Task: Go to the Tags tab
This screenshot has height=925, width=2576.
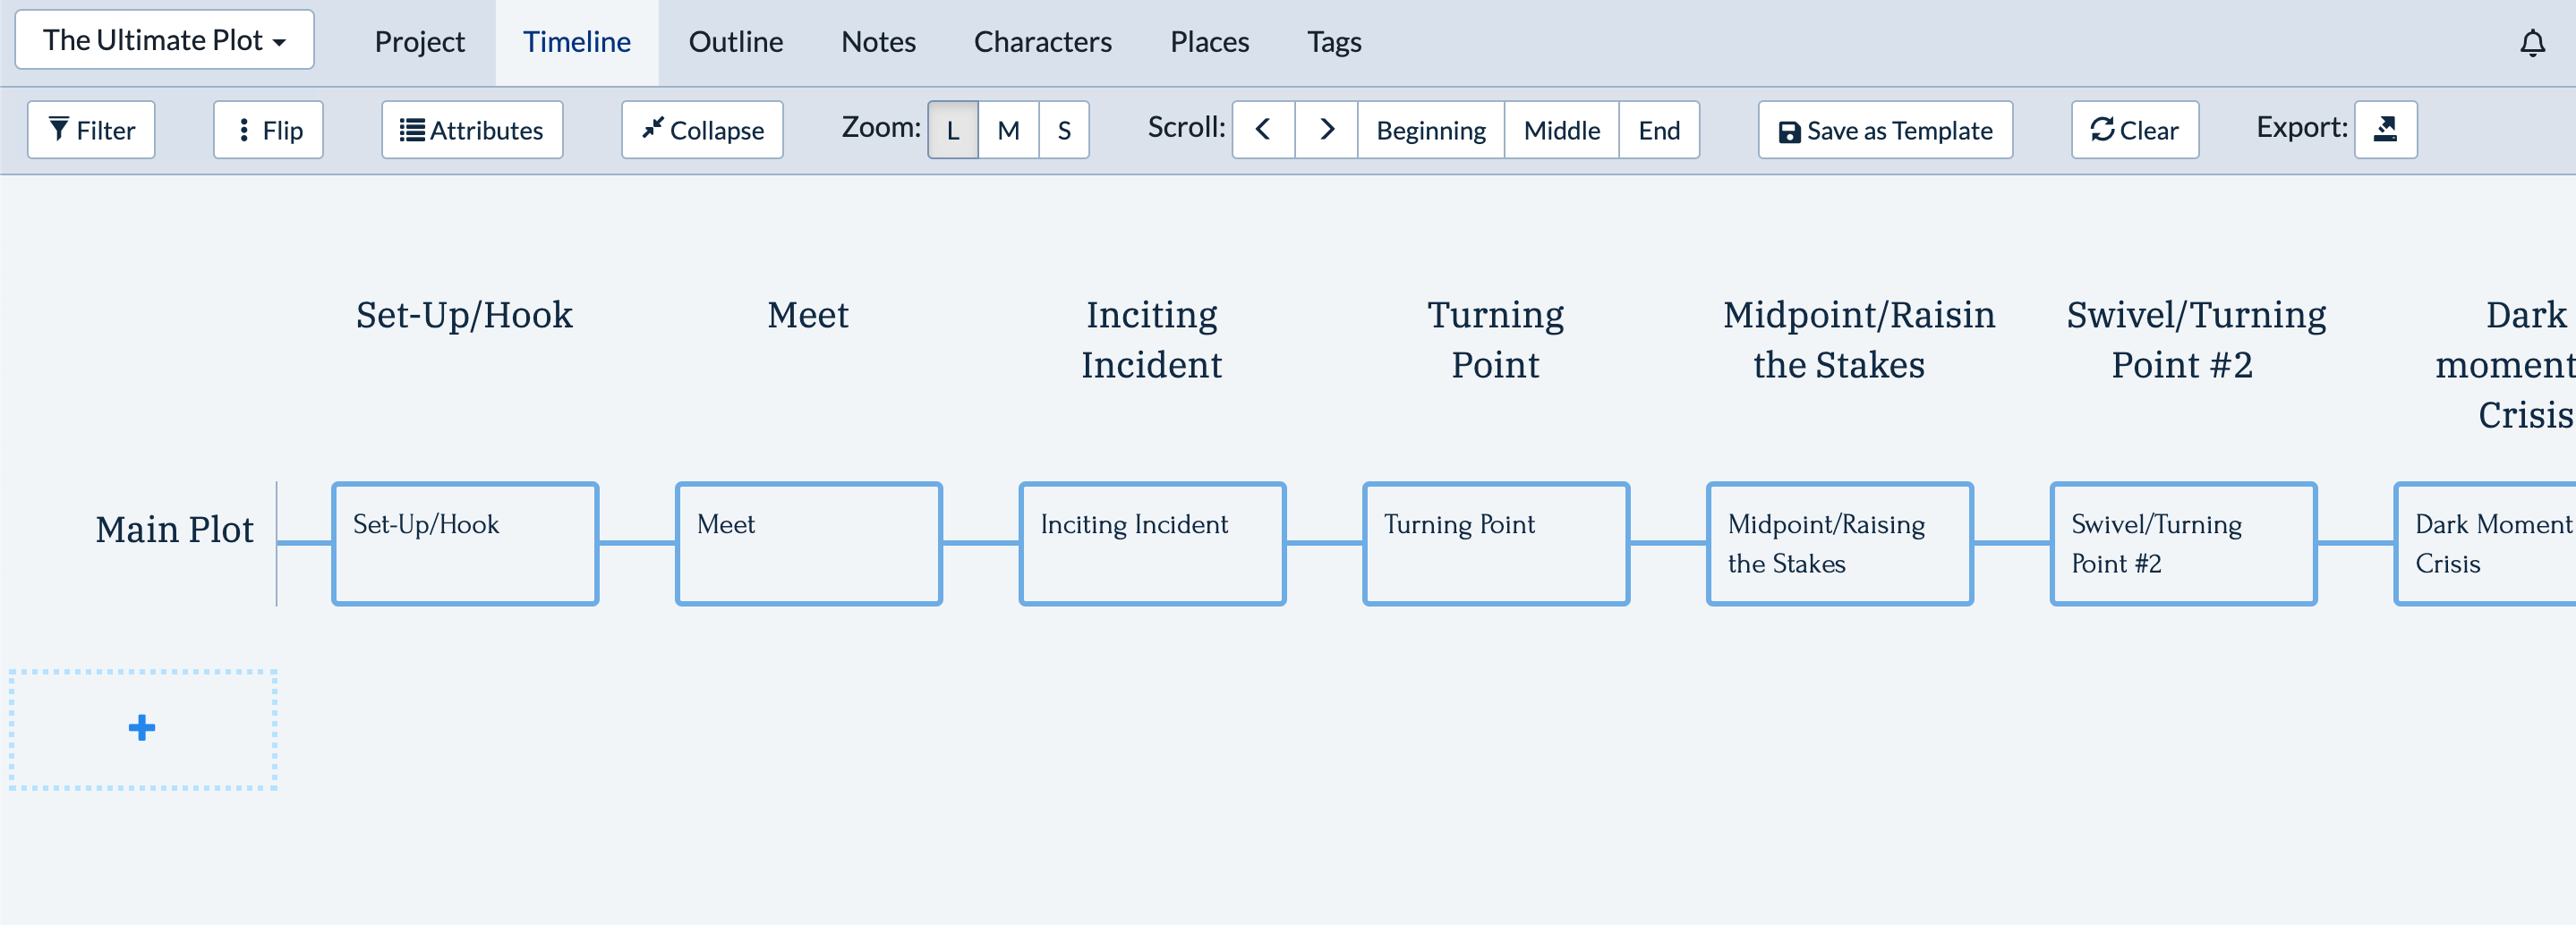Action: click(1334, 42)
